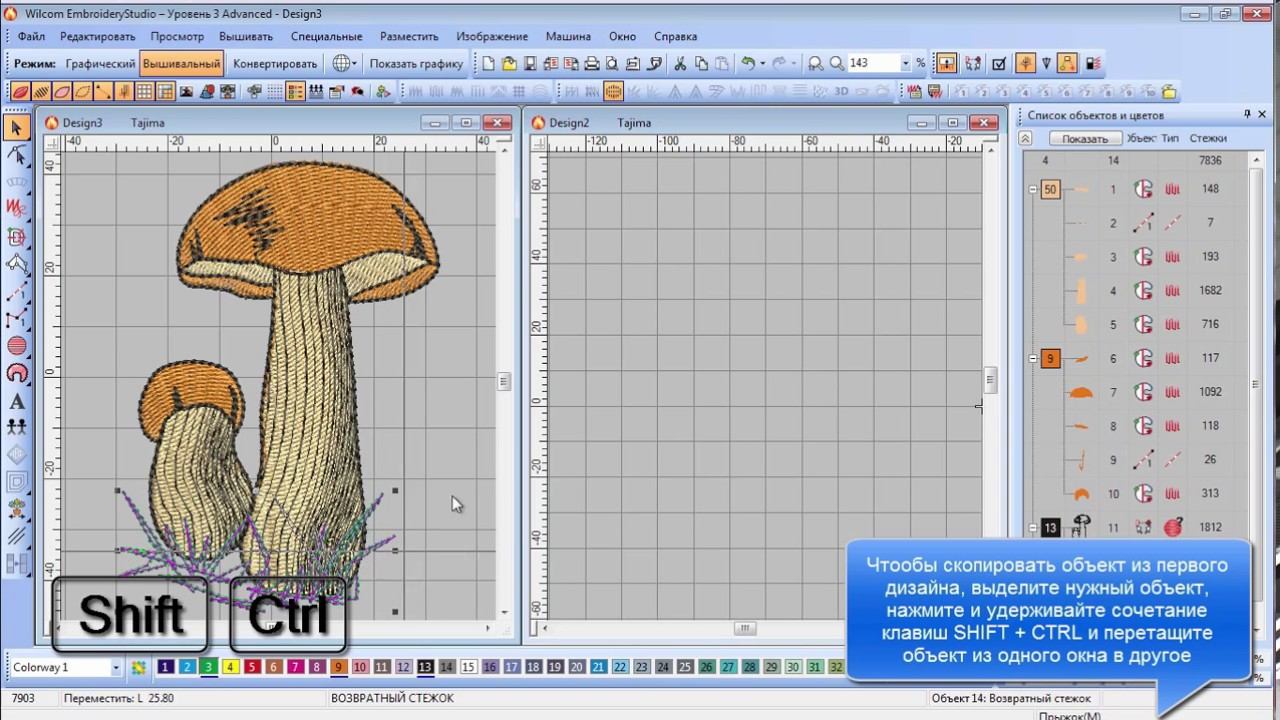1280x720 pixels.
Task: Open the zoom percentage dropdown
Action: coord(906,64)
